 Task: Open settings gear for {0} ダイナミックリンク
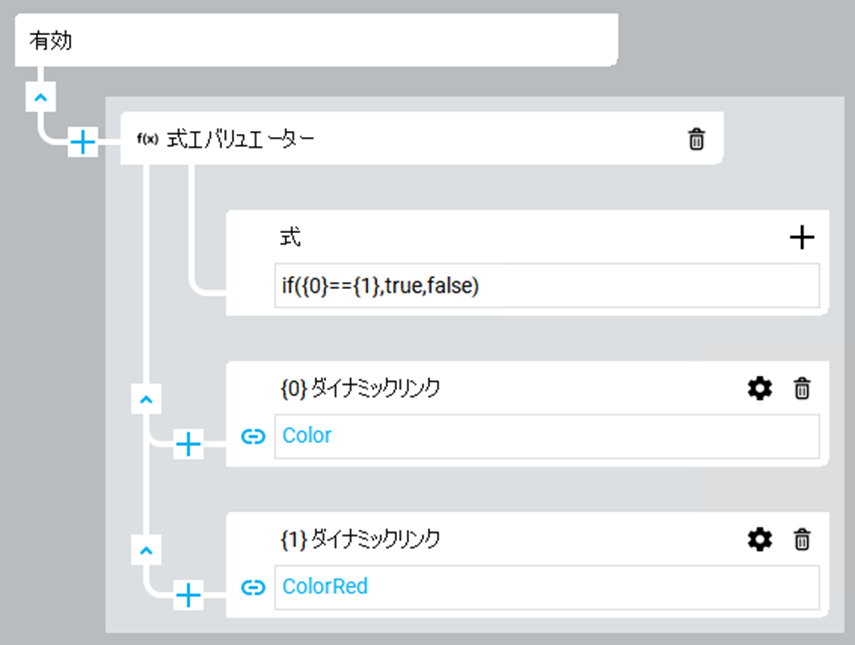(x=760, y=389)
